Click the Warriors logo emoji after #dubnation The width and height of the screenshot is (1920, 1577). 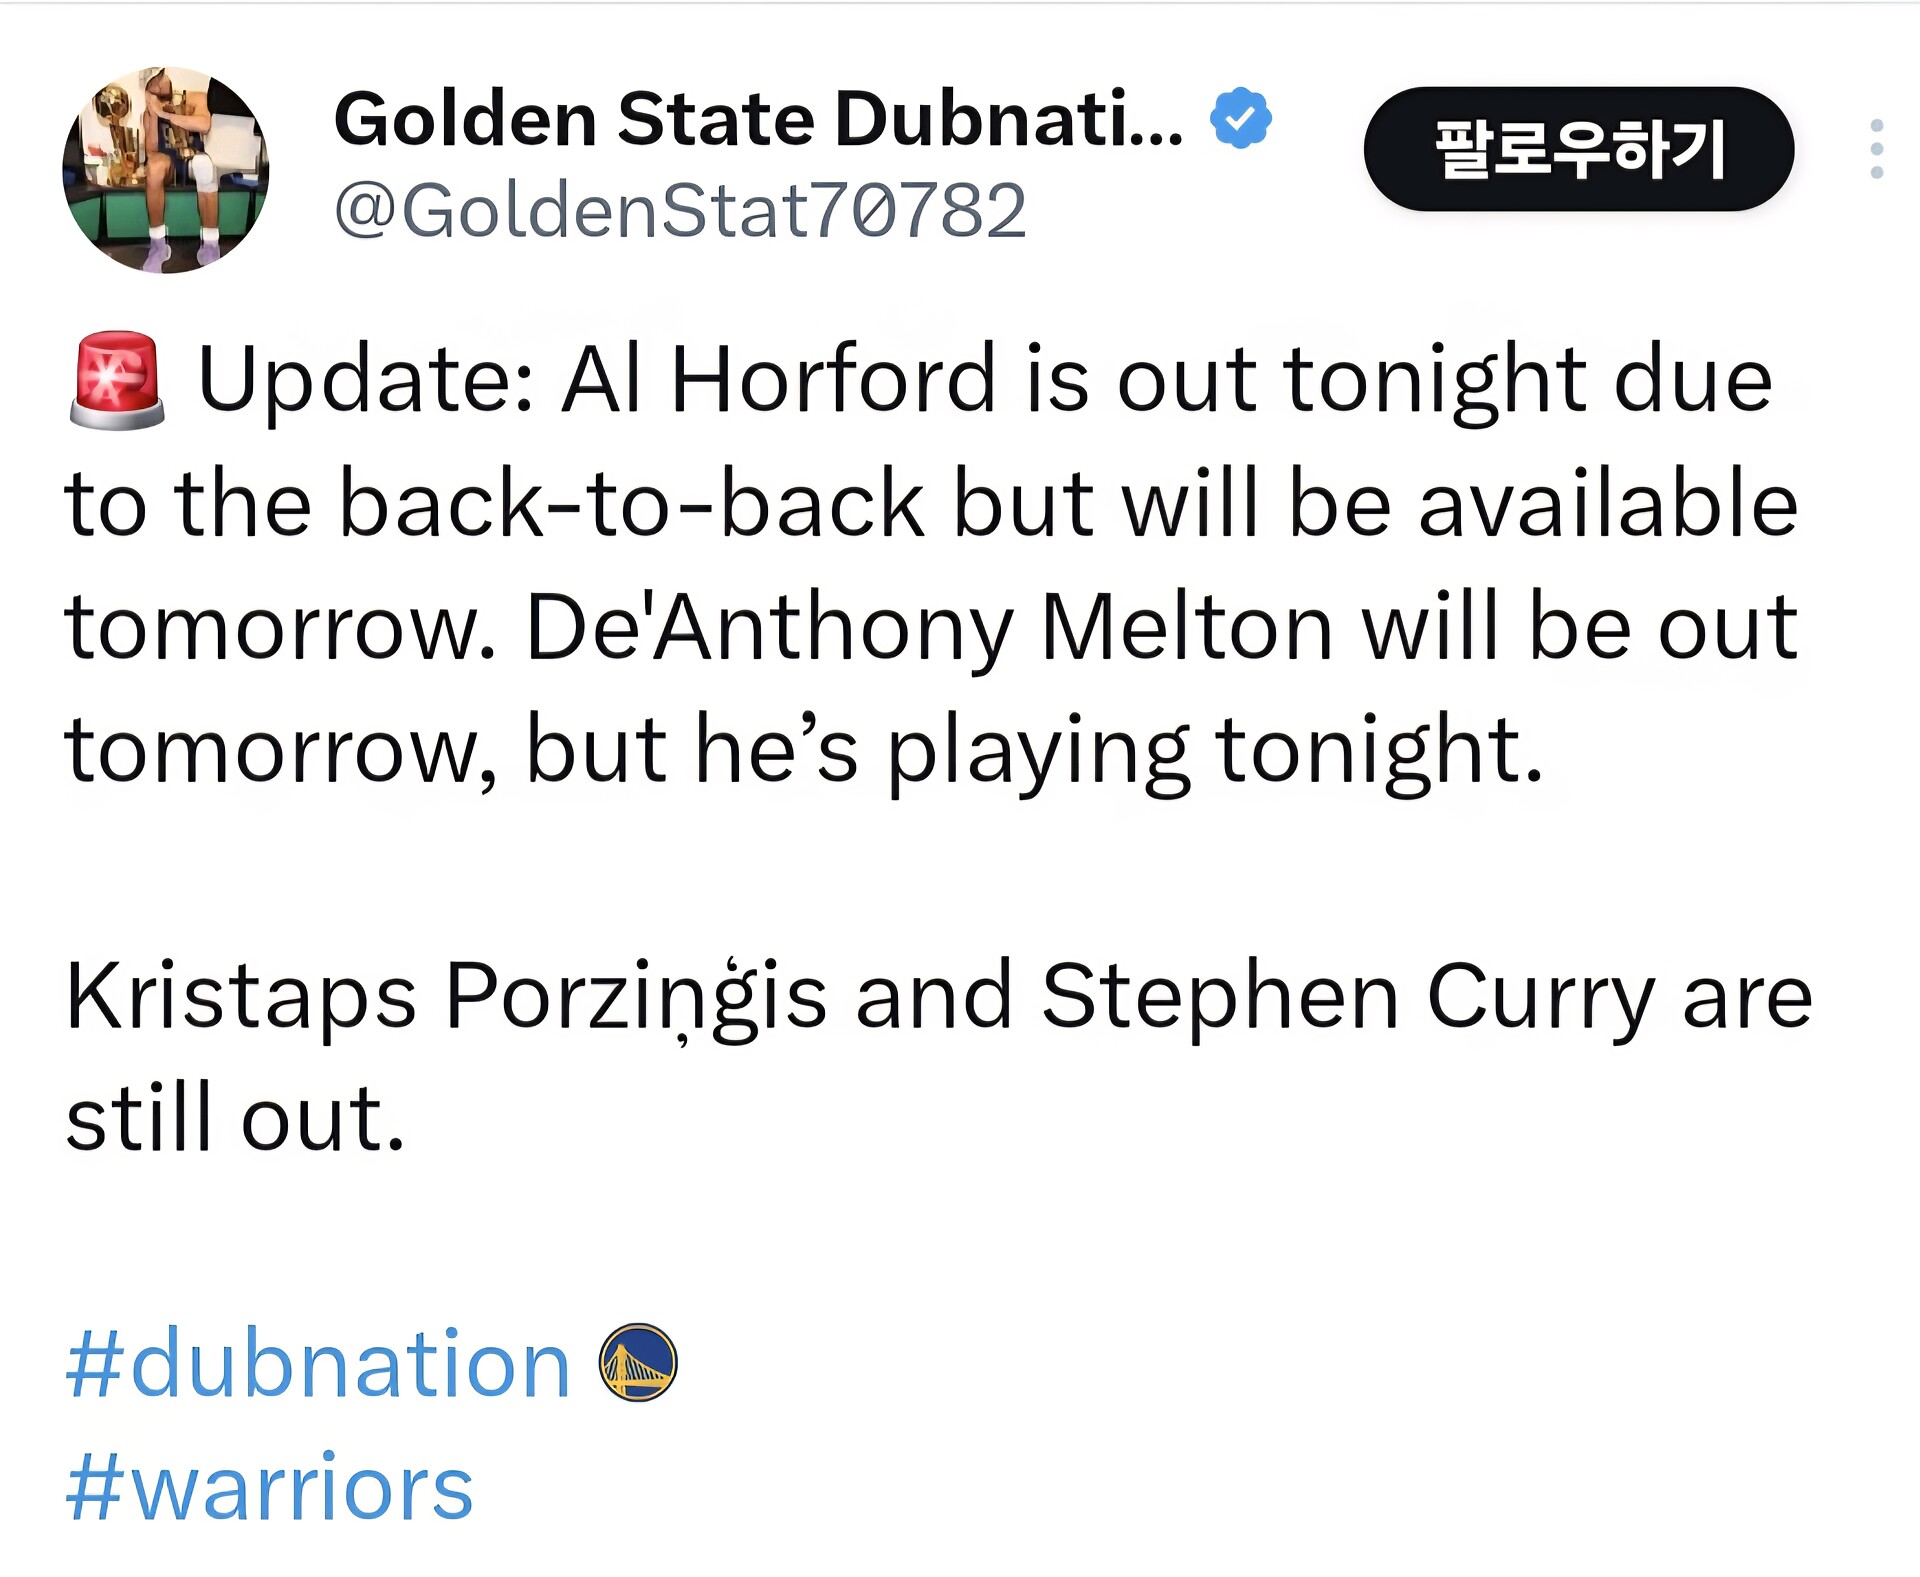(638, 1362)
